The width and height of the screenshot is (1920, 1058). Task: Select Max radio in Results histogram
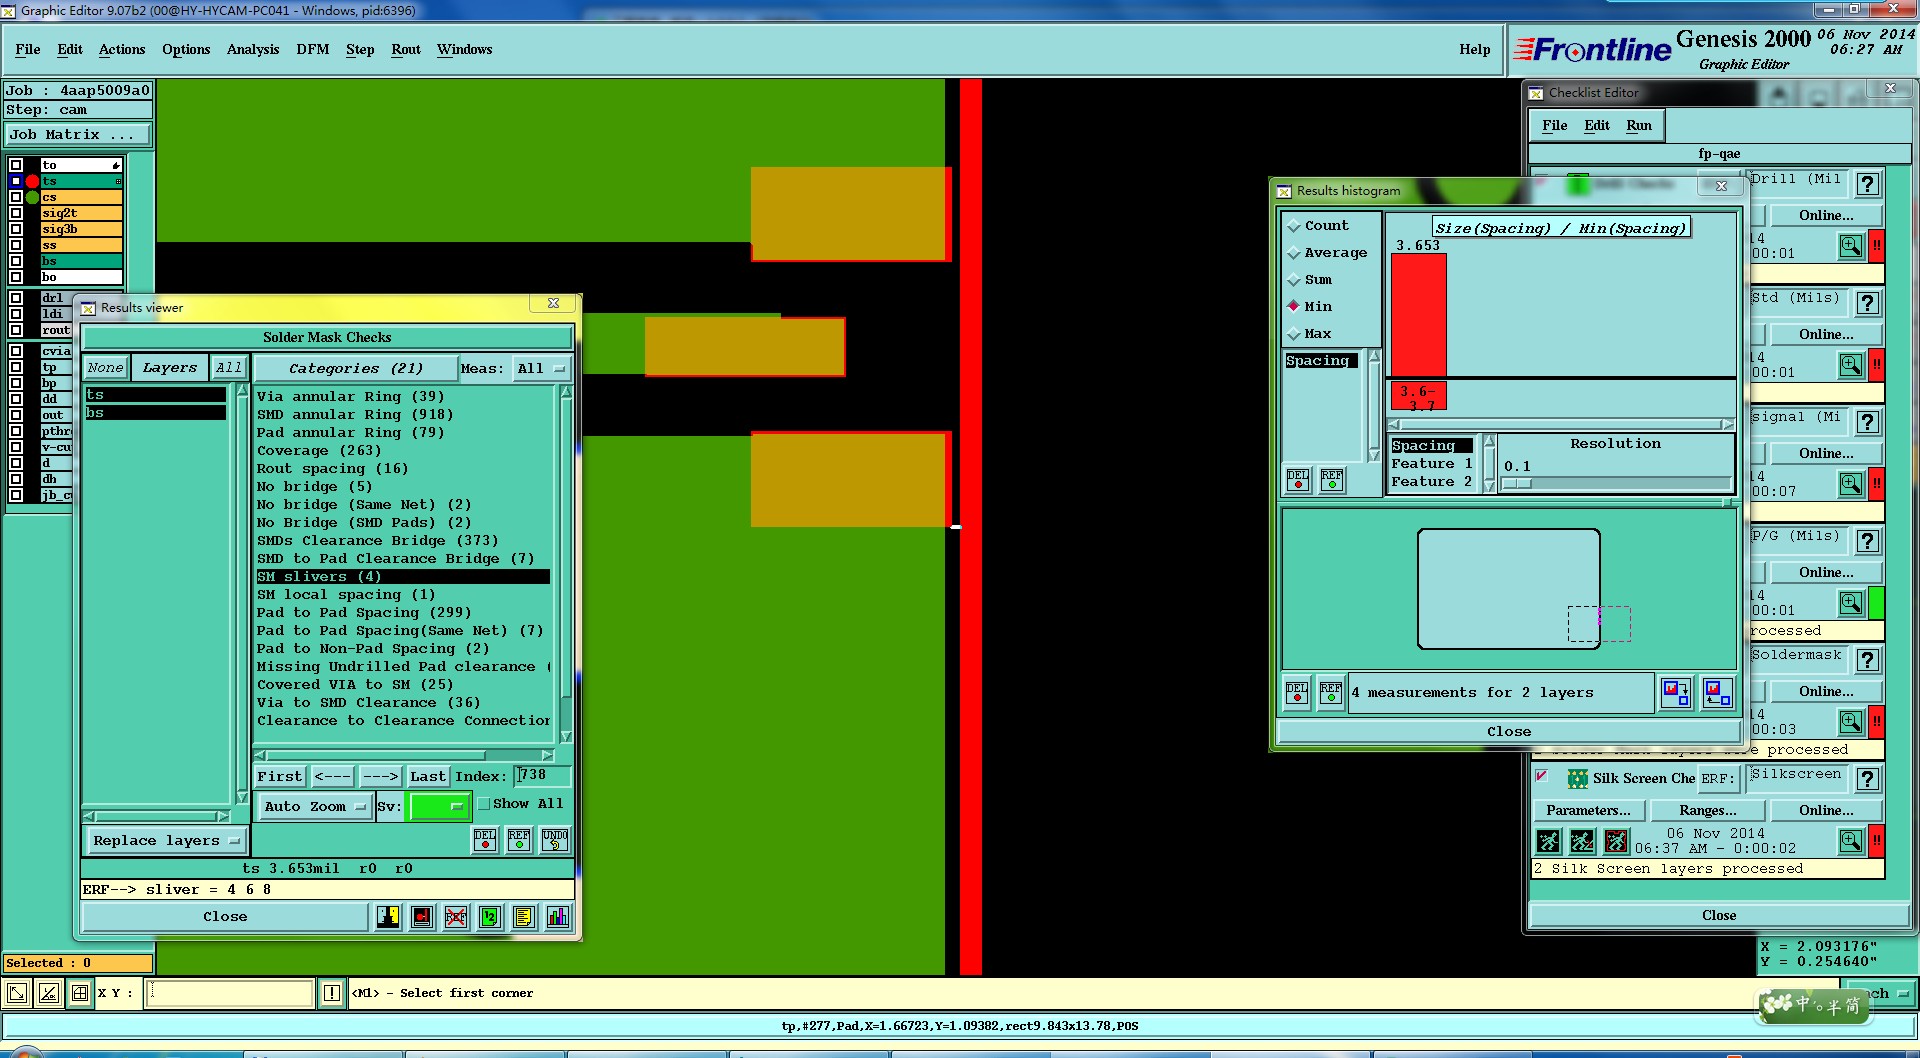[x=1294, y=334]
